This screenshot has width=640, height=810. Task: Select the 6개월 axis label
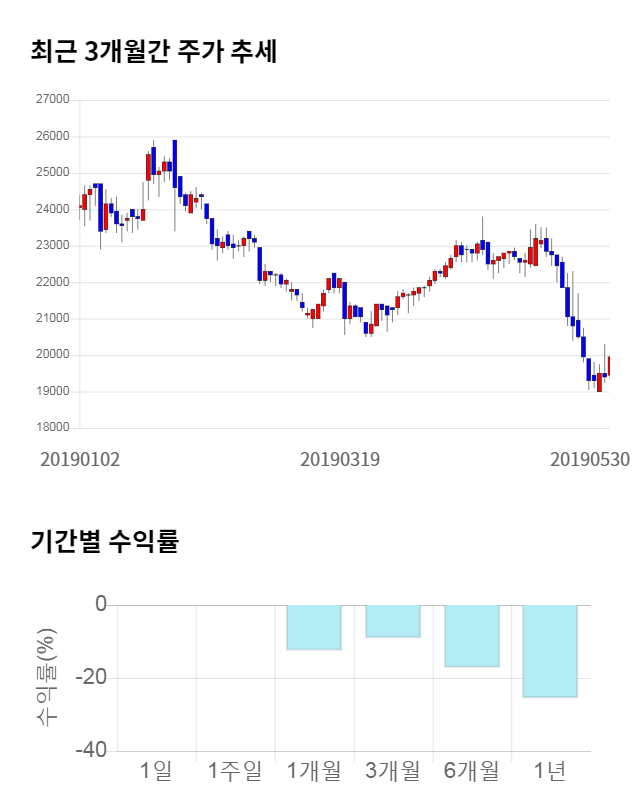[471, 771]
